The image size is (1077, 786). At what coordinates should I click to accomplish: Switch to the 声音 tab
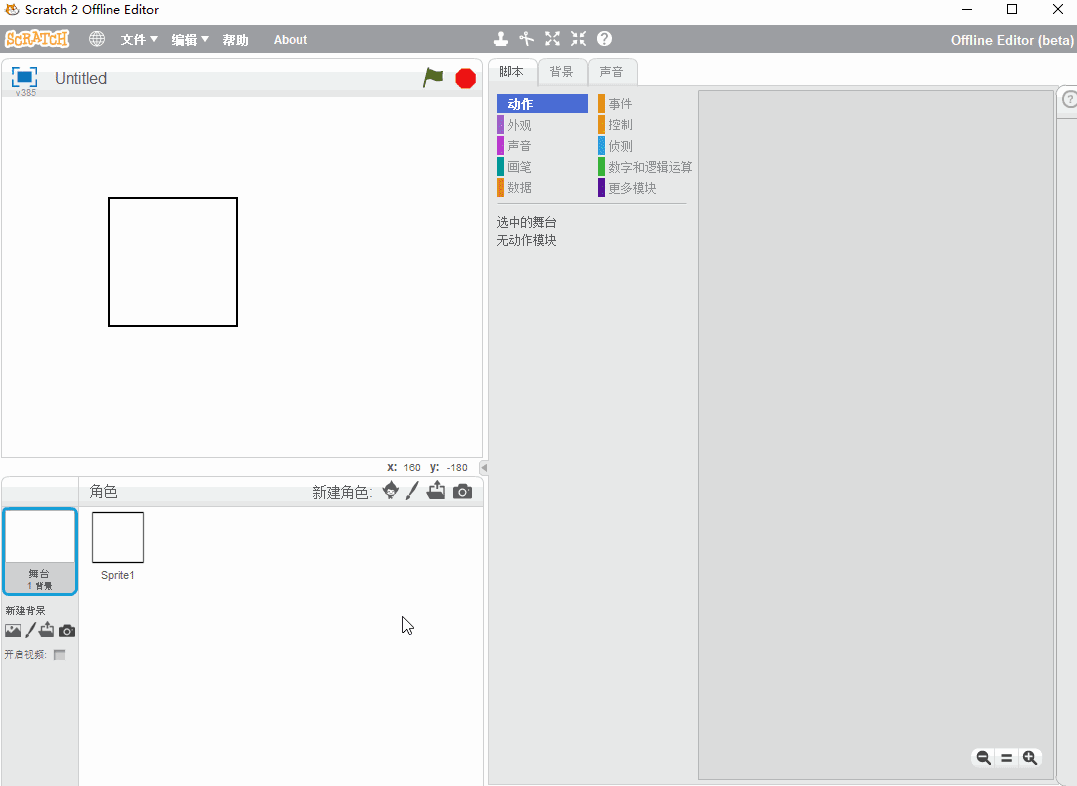click(612, 72)
